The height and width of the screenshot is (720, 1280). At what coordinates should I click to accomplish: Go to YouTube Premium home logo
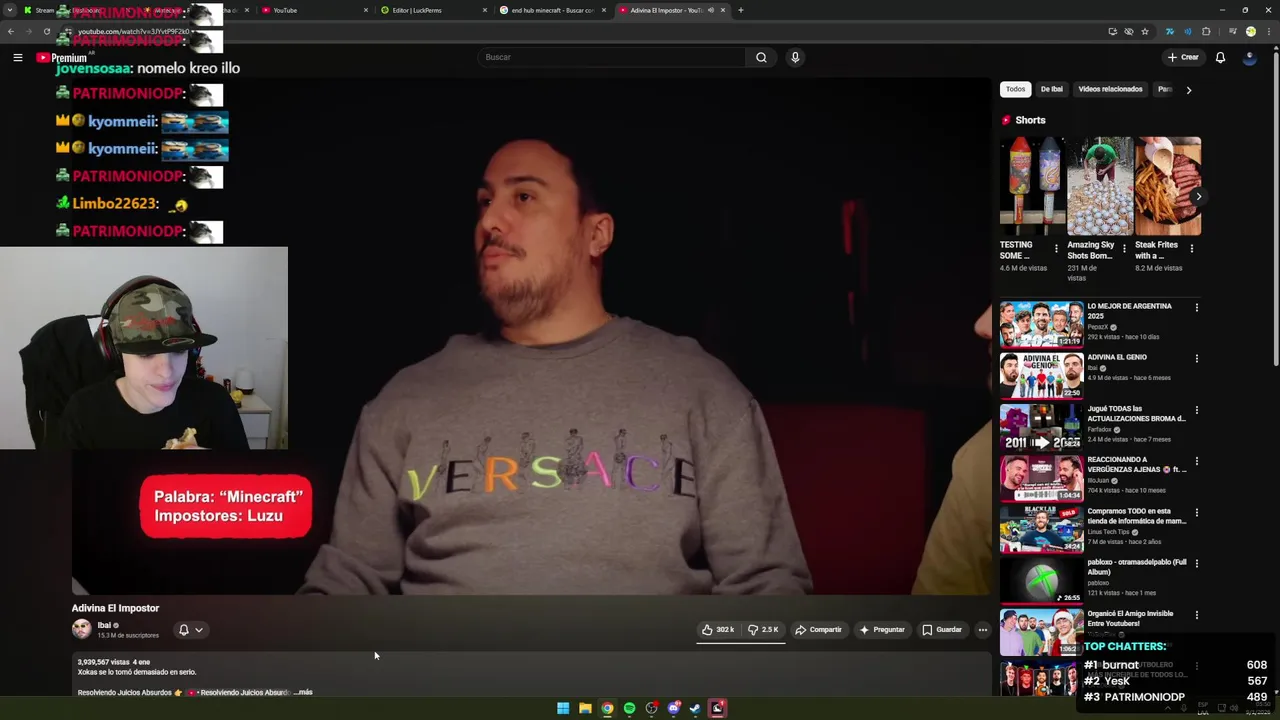[62, 58]
